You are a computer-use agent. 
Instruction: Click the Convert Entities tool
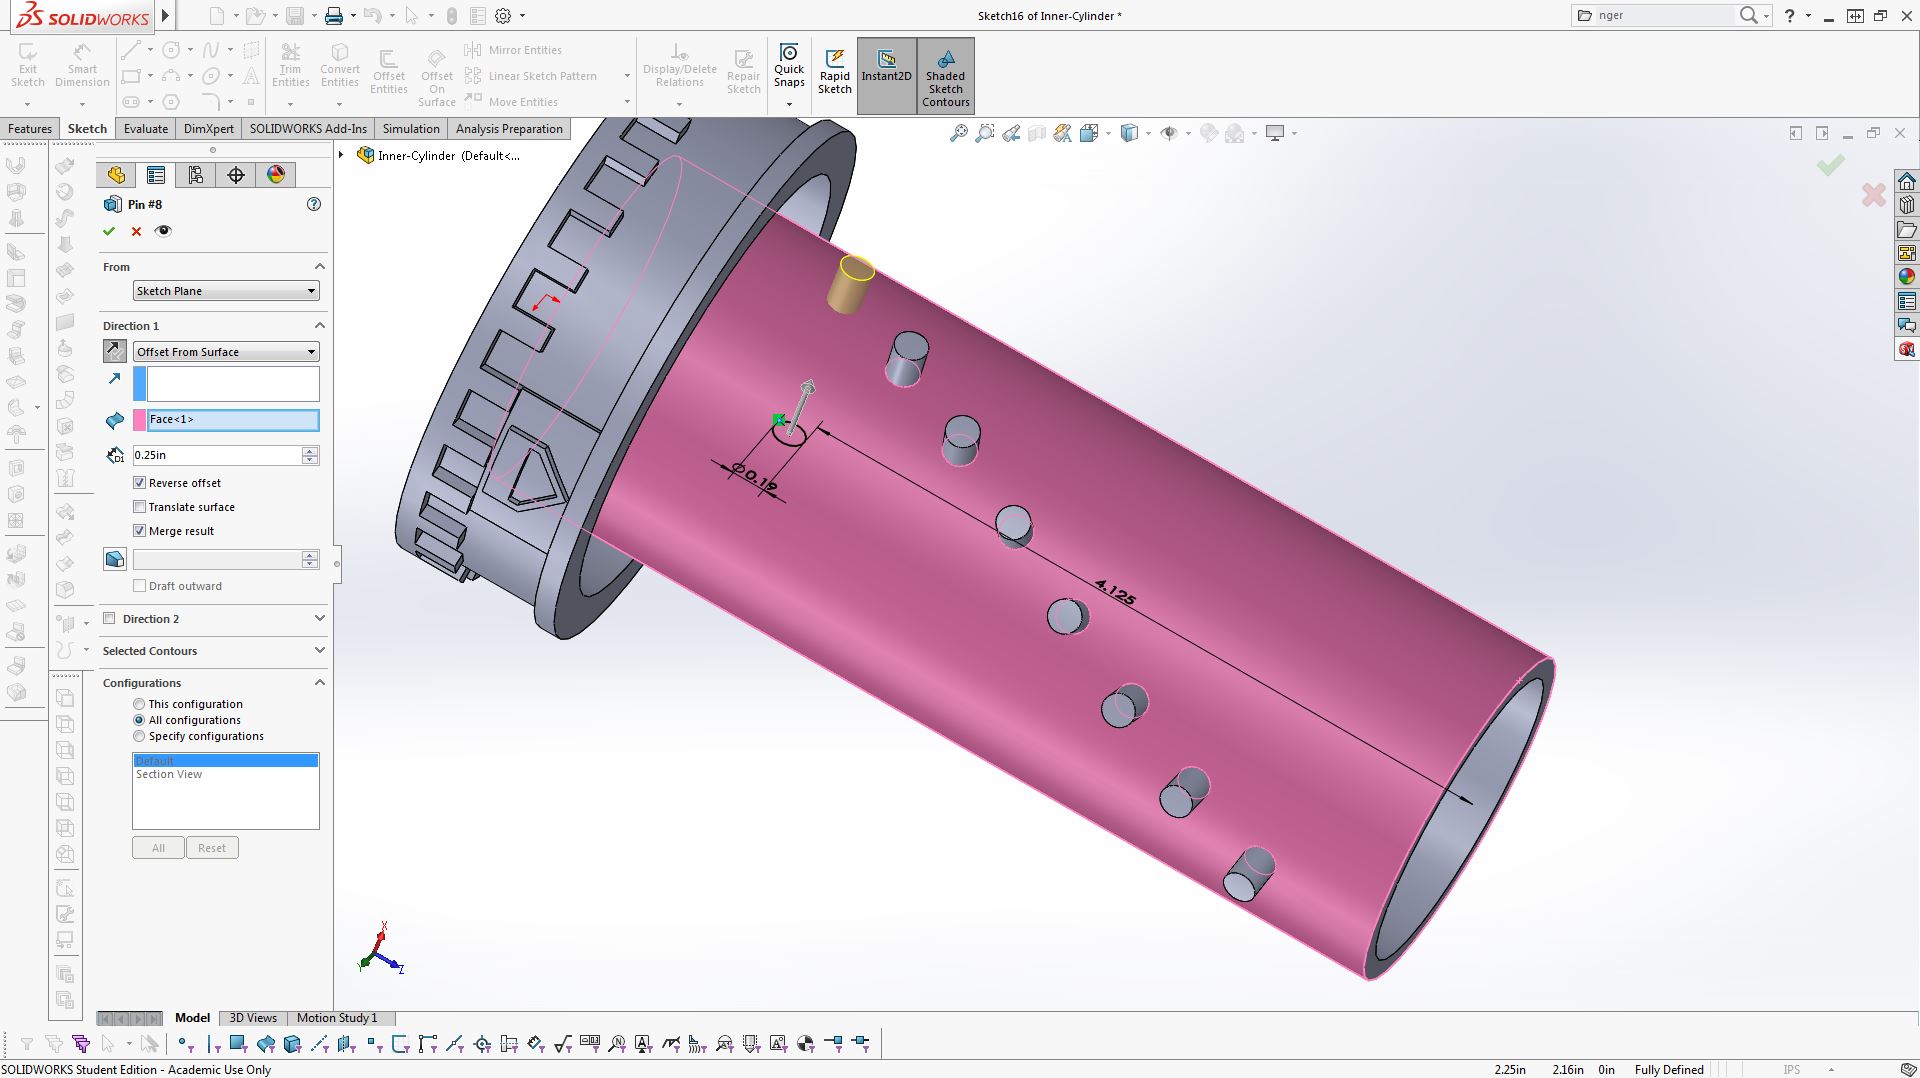pos(340,64)
